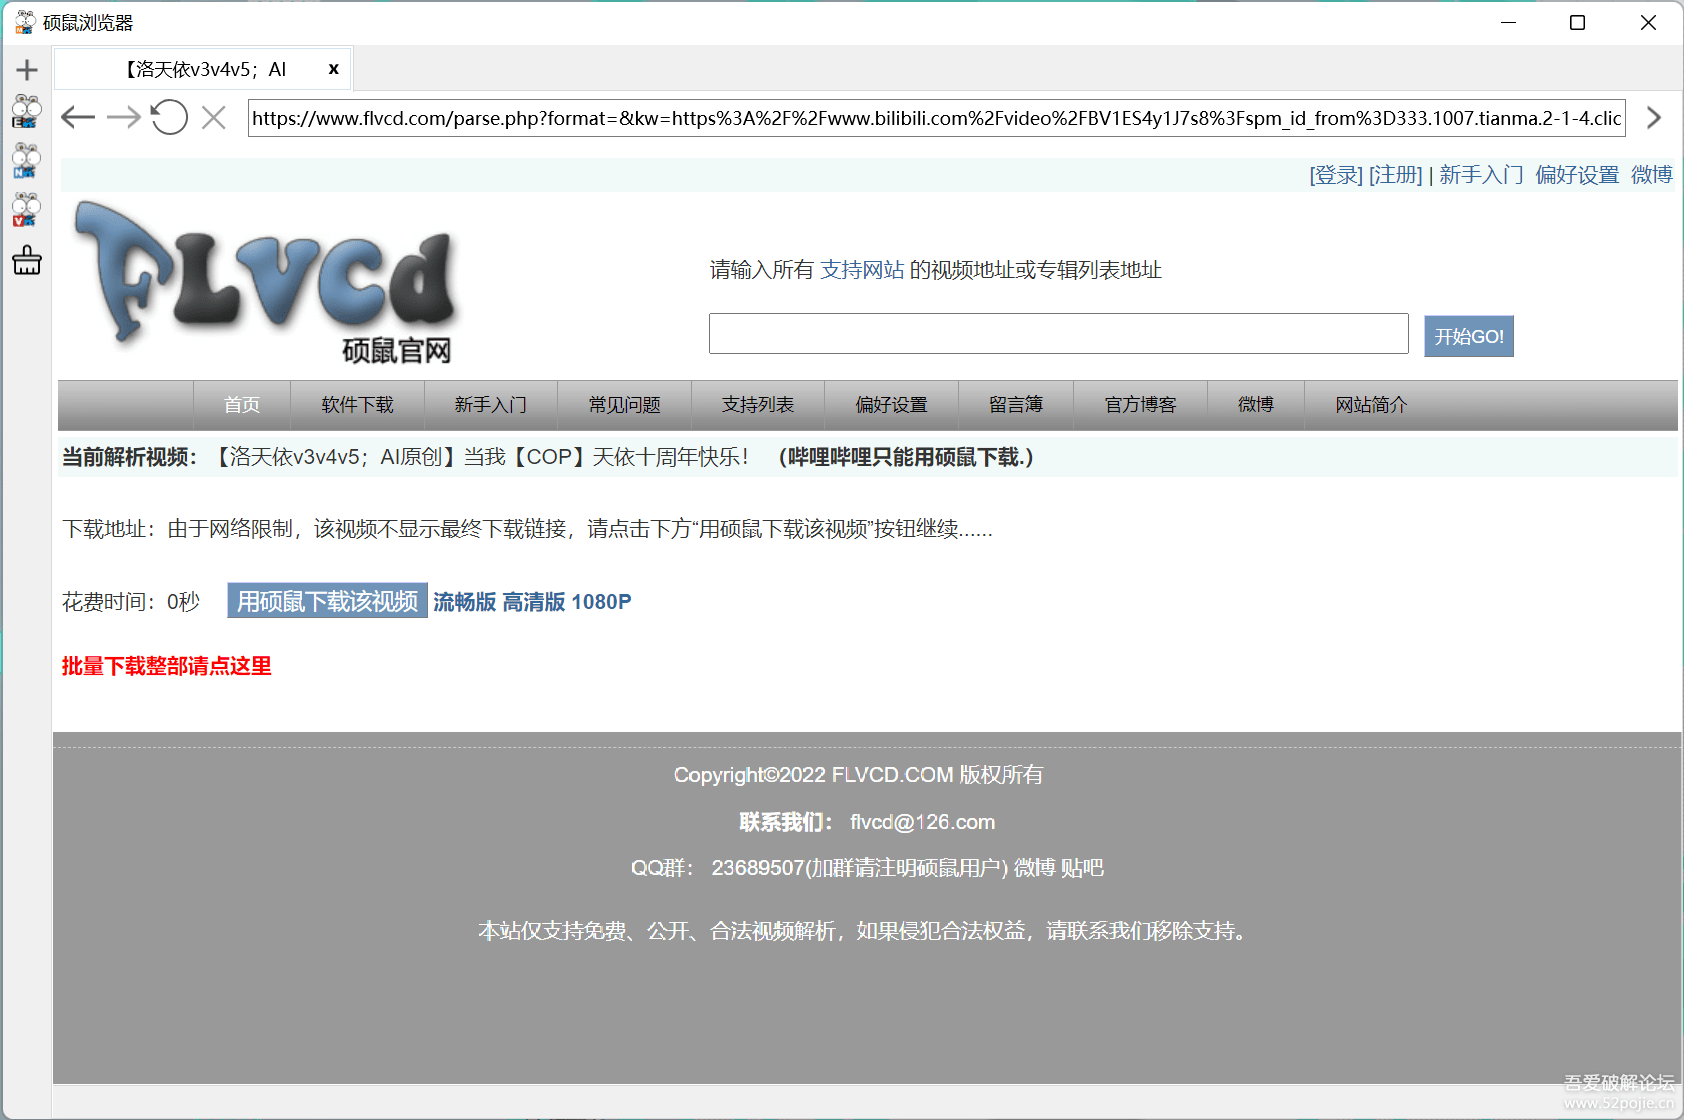The width and height of the screenshot is (1684, 1120).
Task: Open the [注册] link
Action: coord(1395,175)
